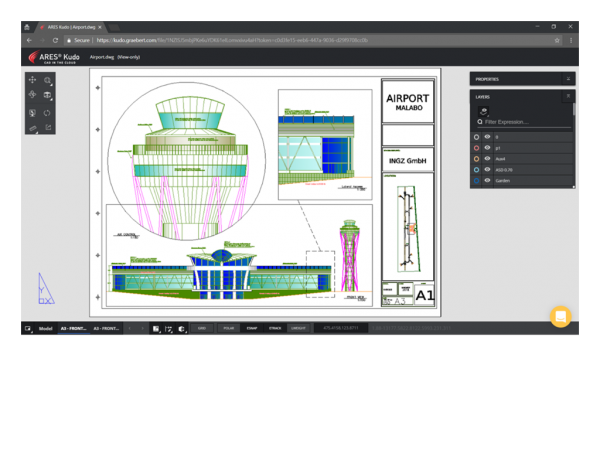Toggle visibility of the Garden layer

[487, 180]
